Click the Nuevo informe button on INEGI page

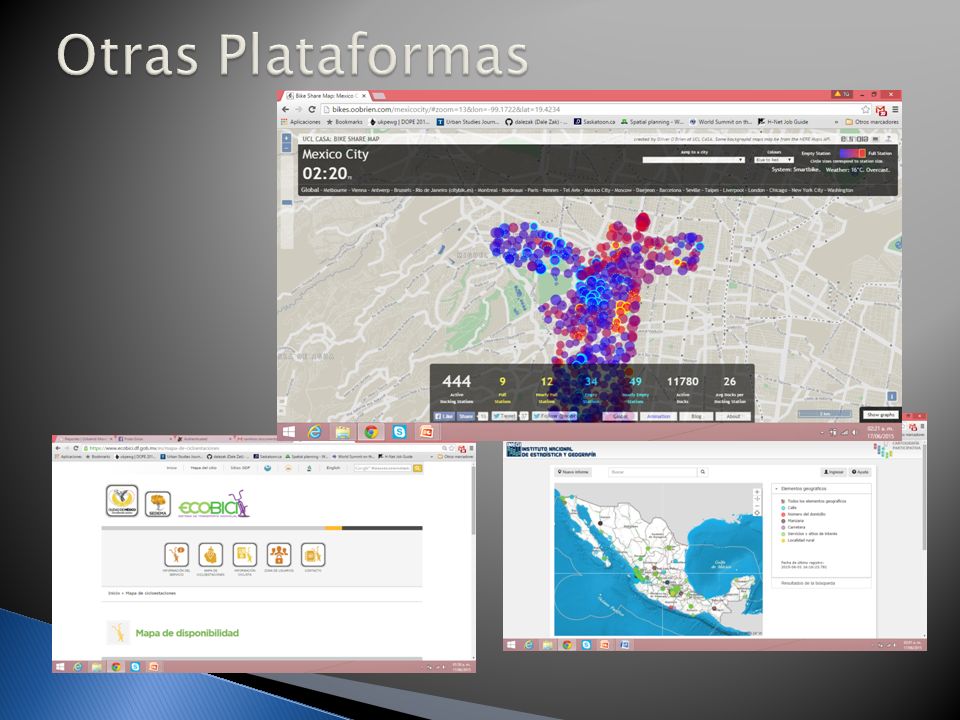pyautogui.click(x=573, y=472)
